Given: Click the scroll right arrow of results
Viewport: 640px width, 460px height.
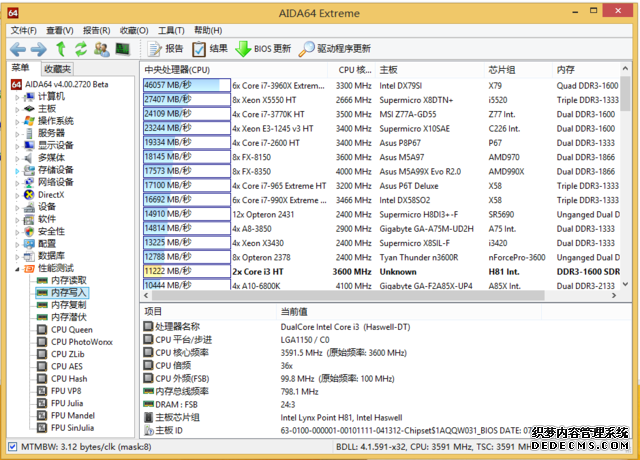Looking at the screenshot, I should click(614, 295).
